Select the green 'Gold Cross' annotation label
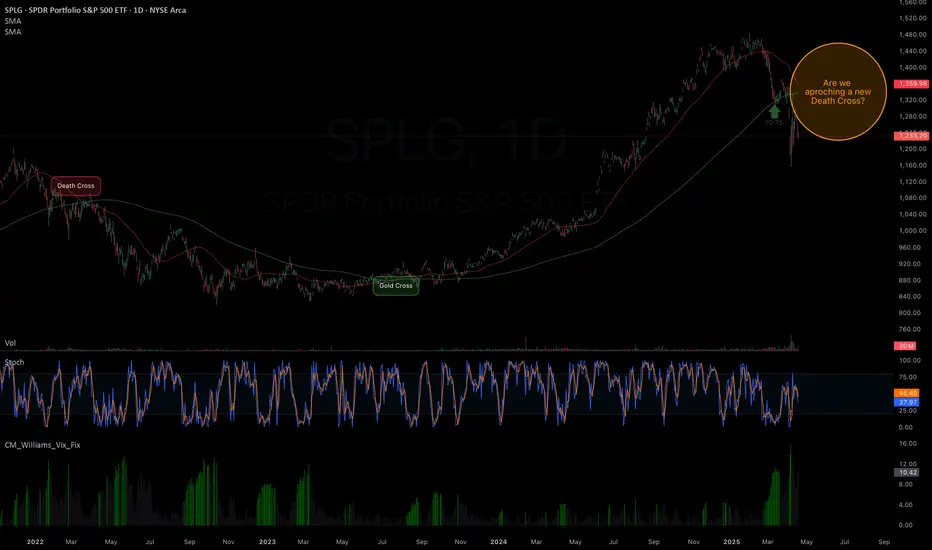Image resolution: width=932 pixels, height=550 pixels. (396, 286)
